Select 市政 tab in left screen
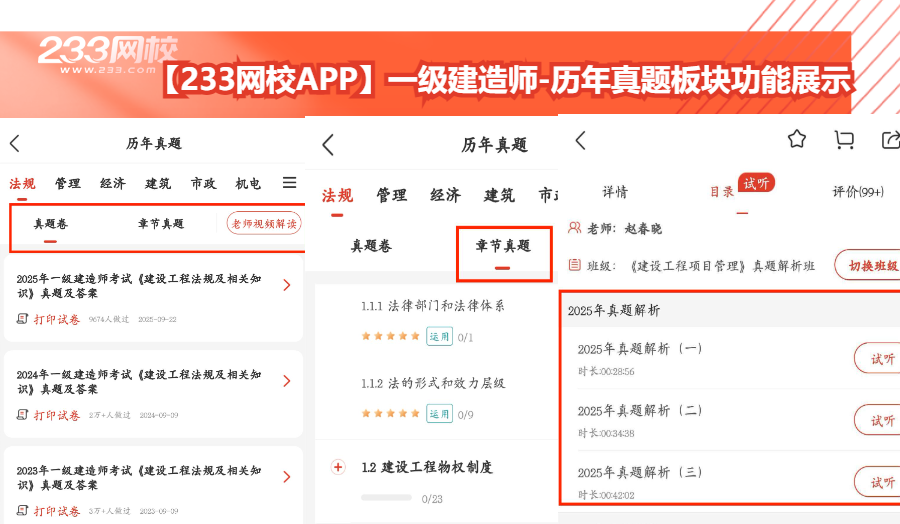Screen dimensions: 900x524 click(x=204, y=184)
